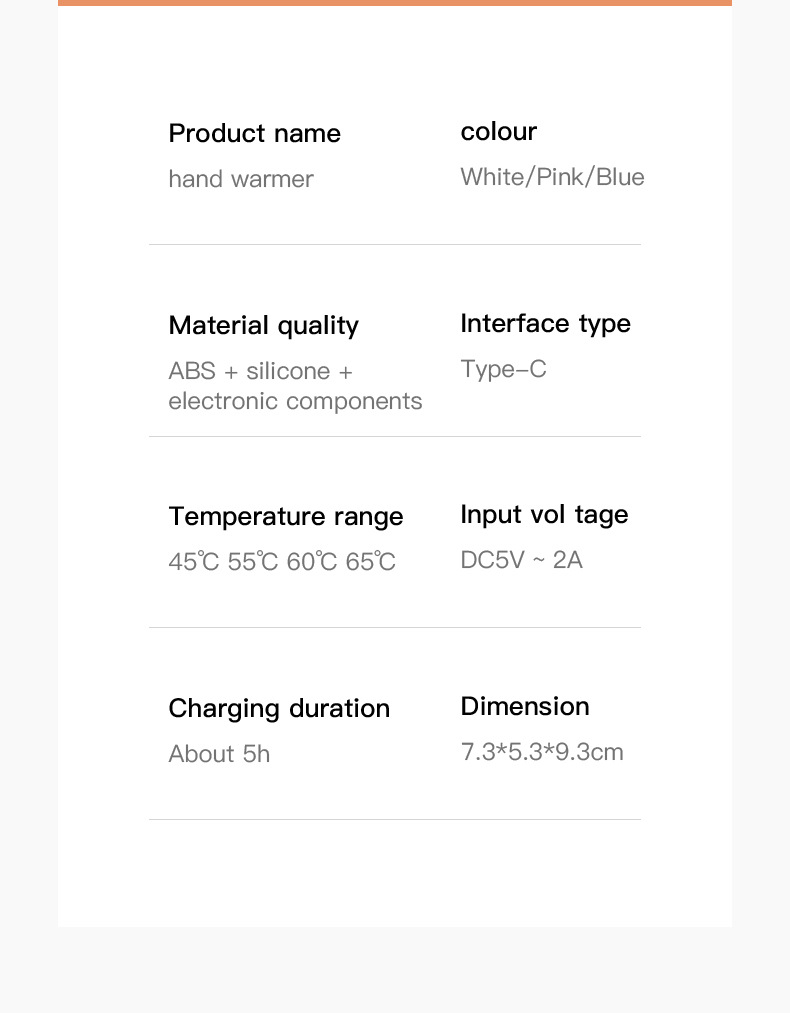Click the "Interface type" heading
This screenshot has height=1013, width=790.
545,324
